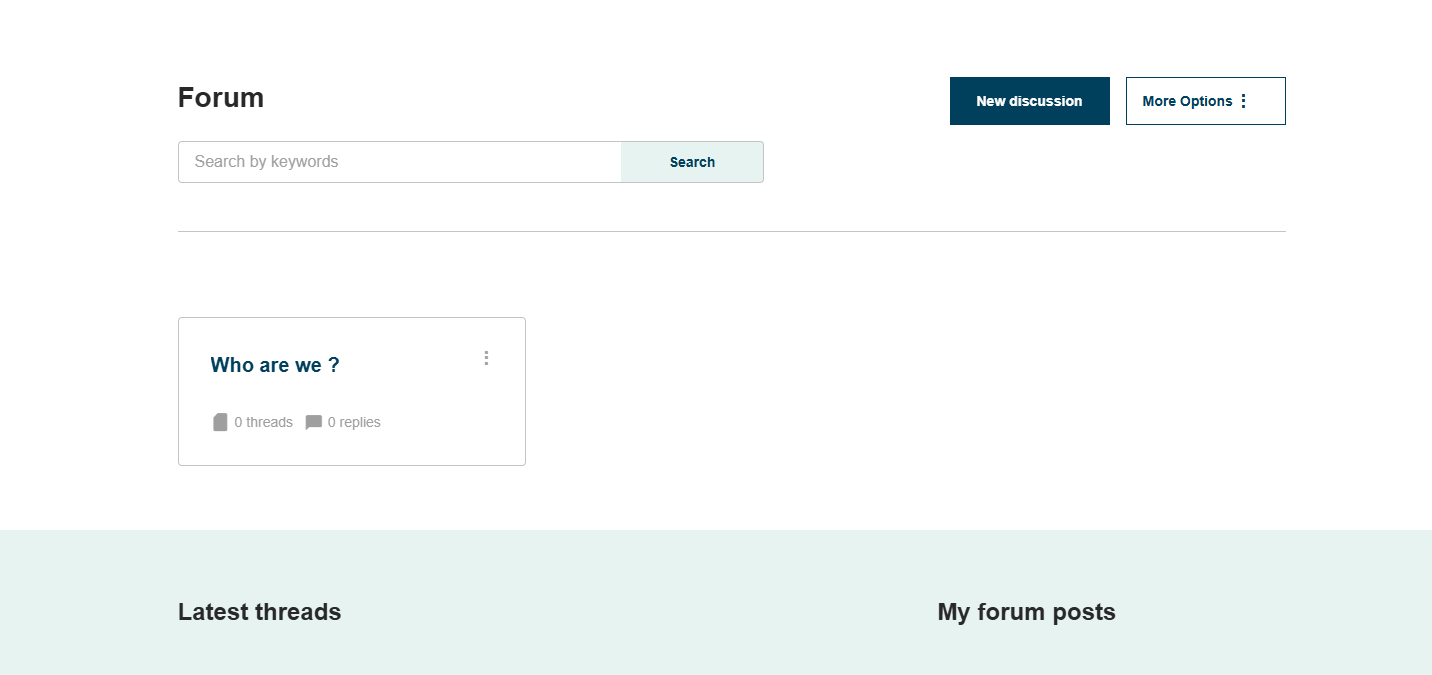Click the Forum page heading
This screenshot has width=1432, height=675.
coord(221,98)
